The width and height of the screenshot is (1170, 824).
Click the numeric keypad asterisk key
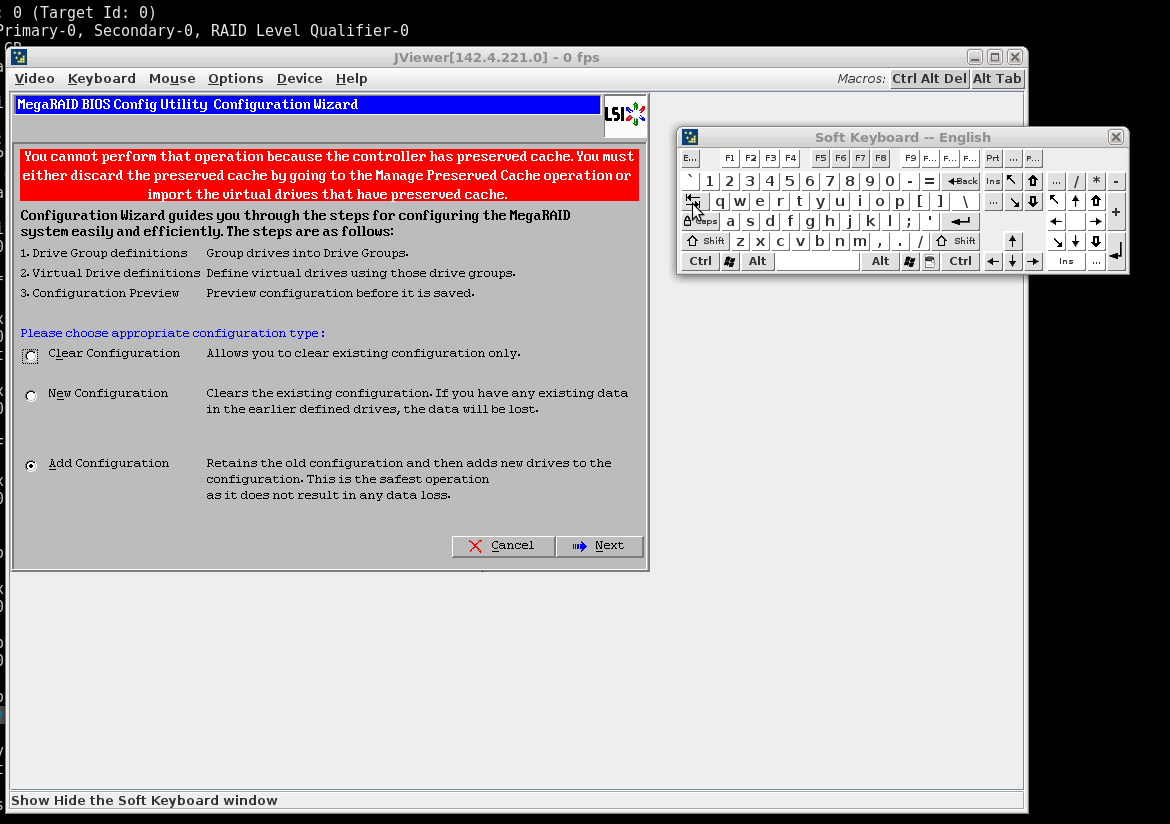pyautogui.click(x=1096, y=181)
